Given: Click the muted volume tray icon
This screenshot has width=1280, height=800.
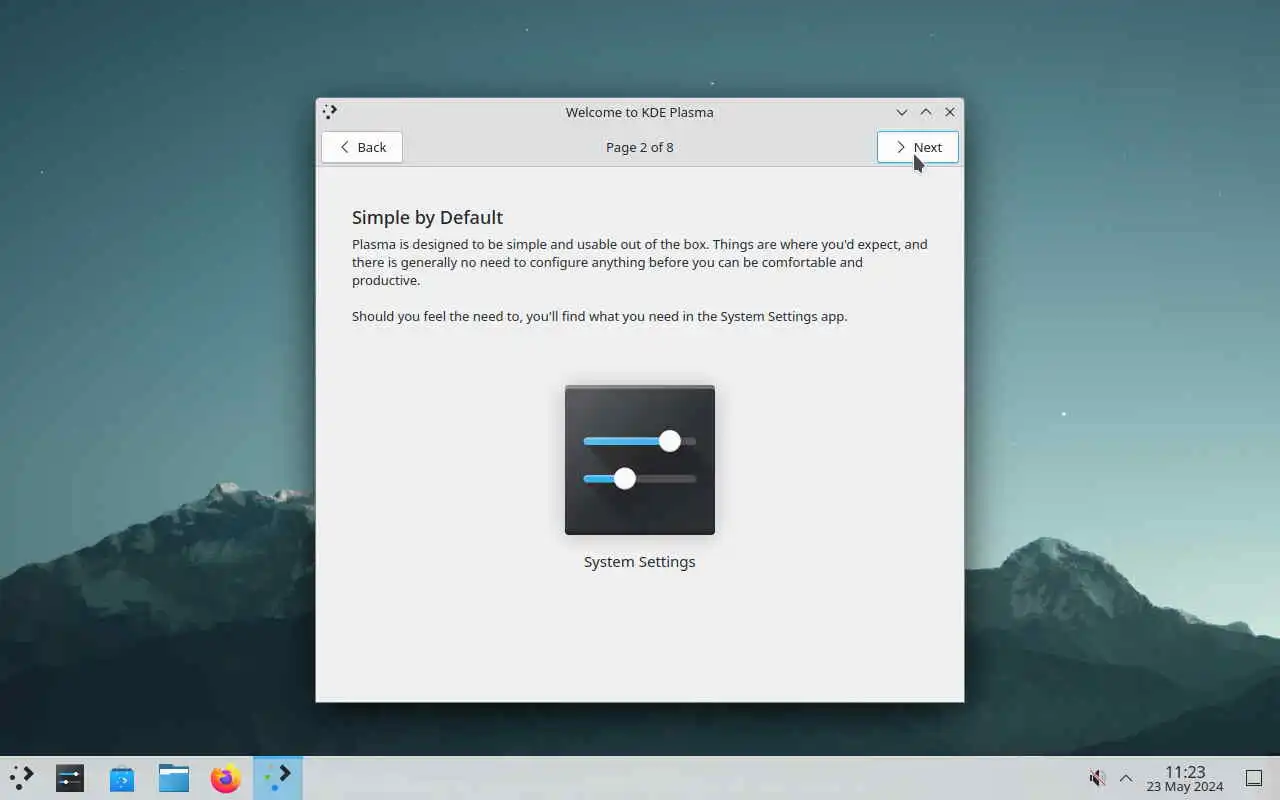Looking at the screenshot, I should click(1097, 778).
